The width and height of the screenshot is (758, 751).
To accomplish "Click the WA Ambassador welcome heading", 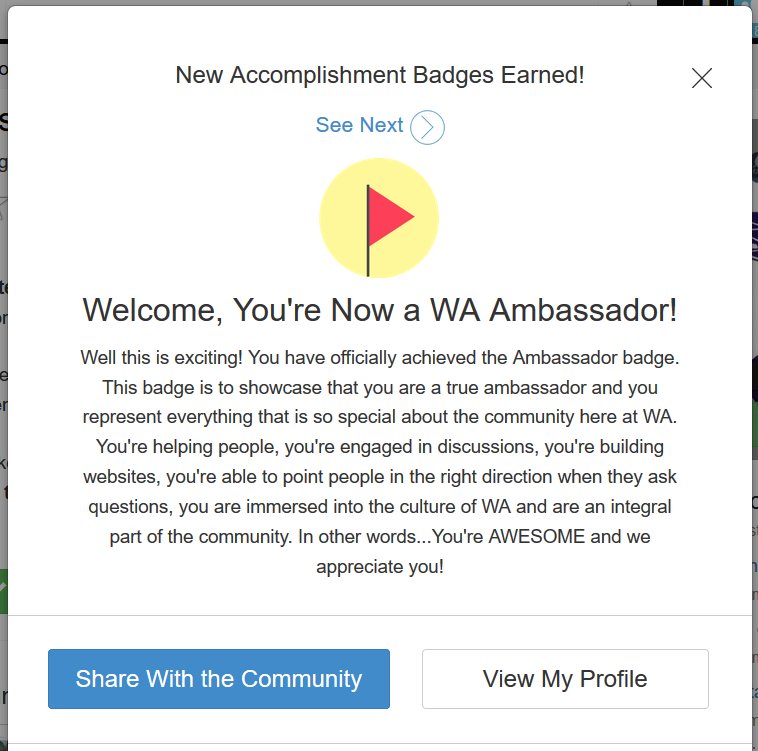I will click(379, 310).
